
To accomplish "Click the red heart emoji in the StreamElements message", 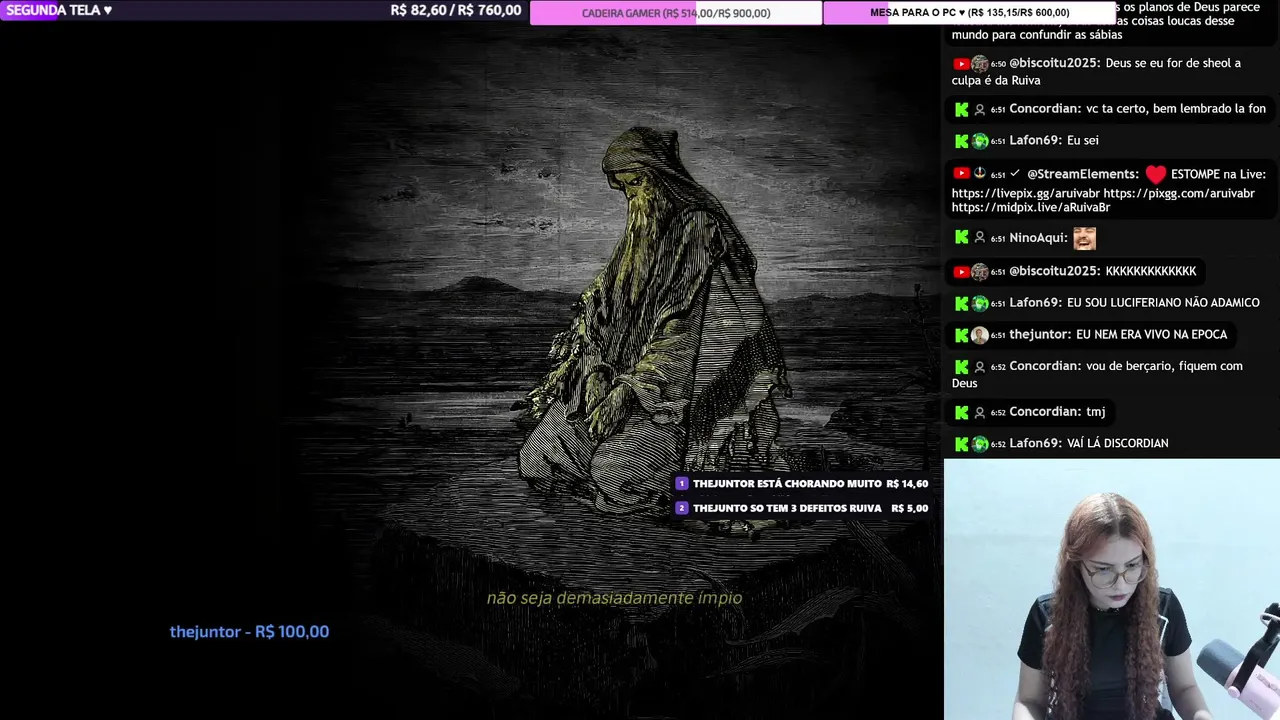I will [x=1156, y=174].
